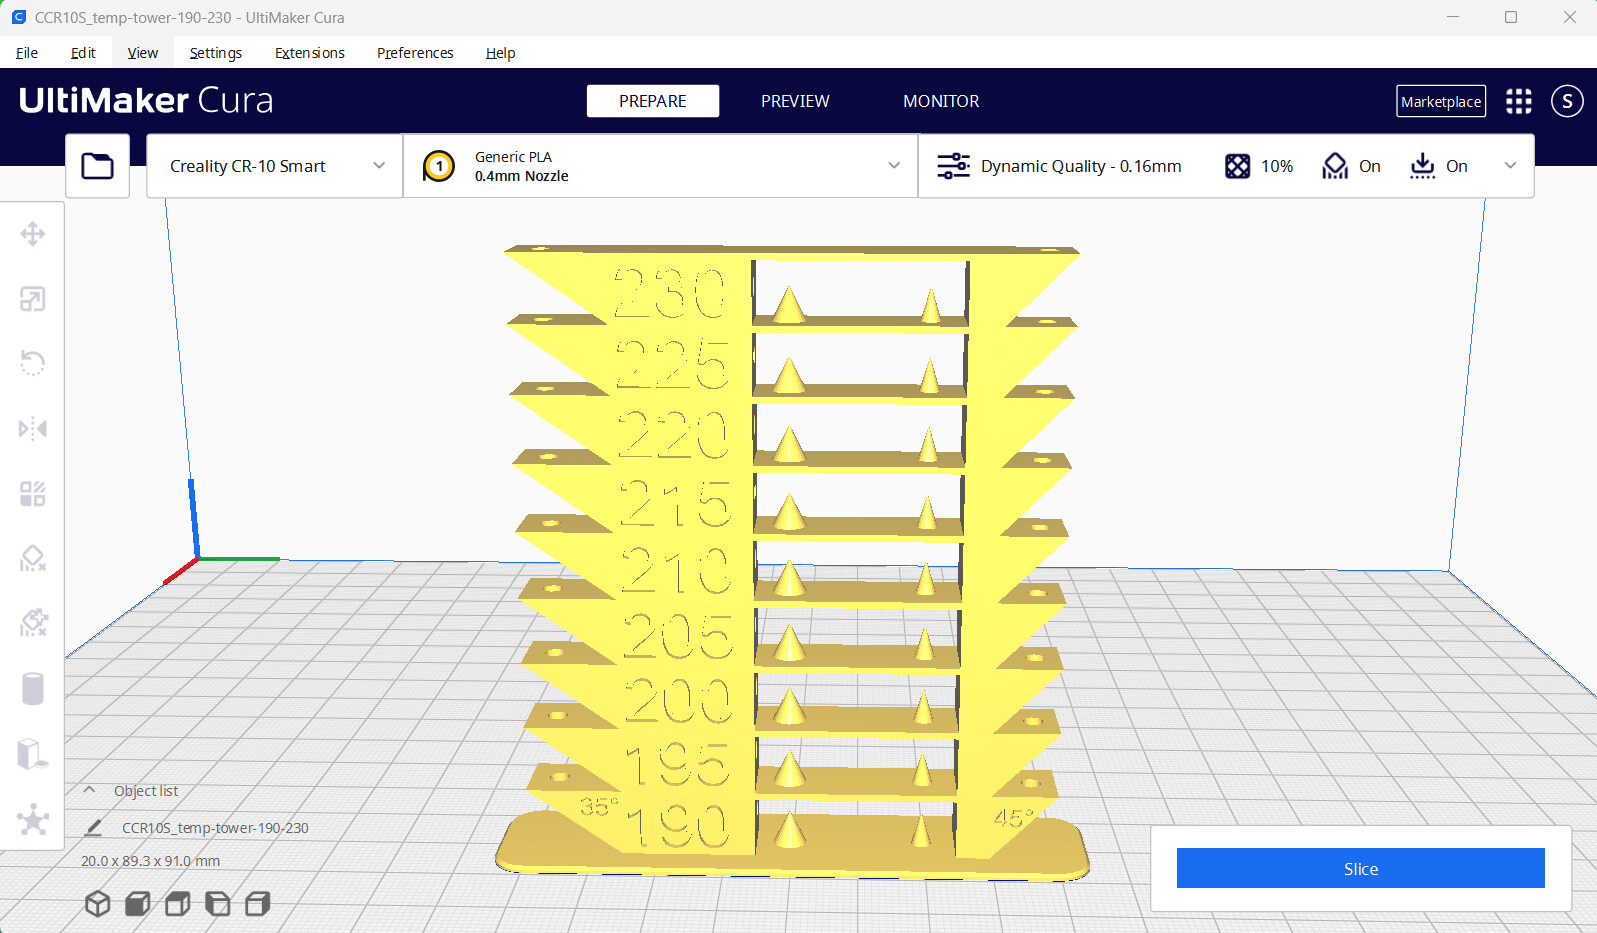The height and width of the screenshot is (933, 1597).
Task: Open the Settings menu
Action: pyautogui.click(x=216, y=53)
